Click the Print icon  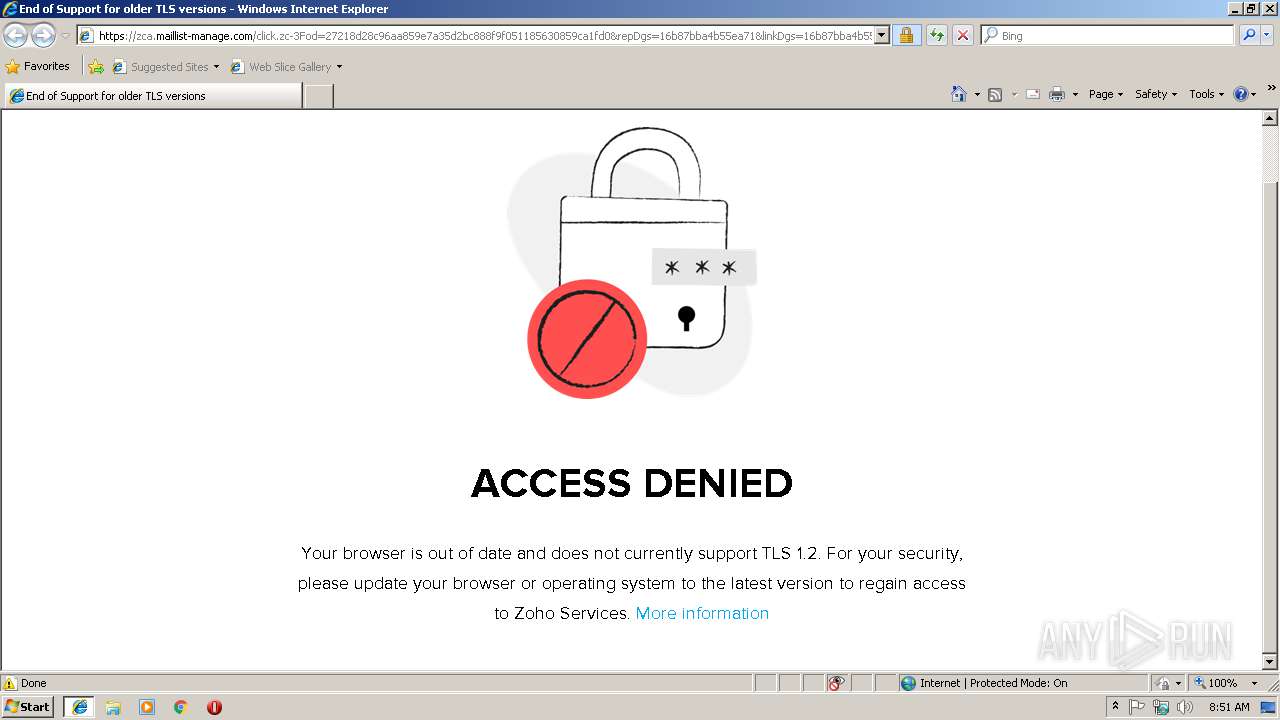1057,94
